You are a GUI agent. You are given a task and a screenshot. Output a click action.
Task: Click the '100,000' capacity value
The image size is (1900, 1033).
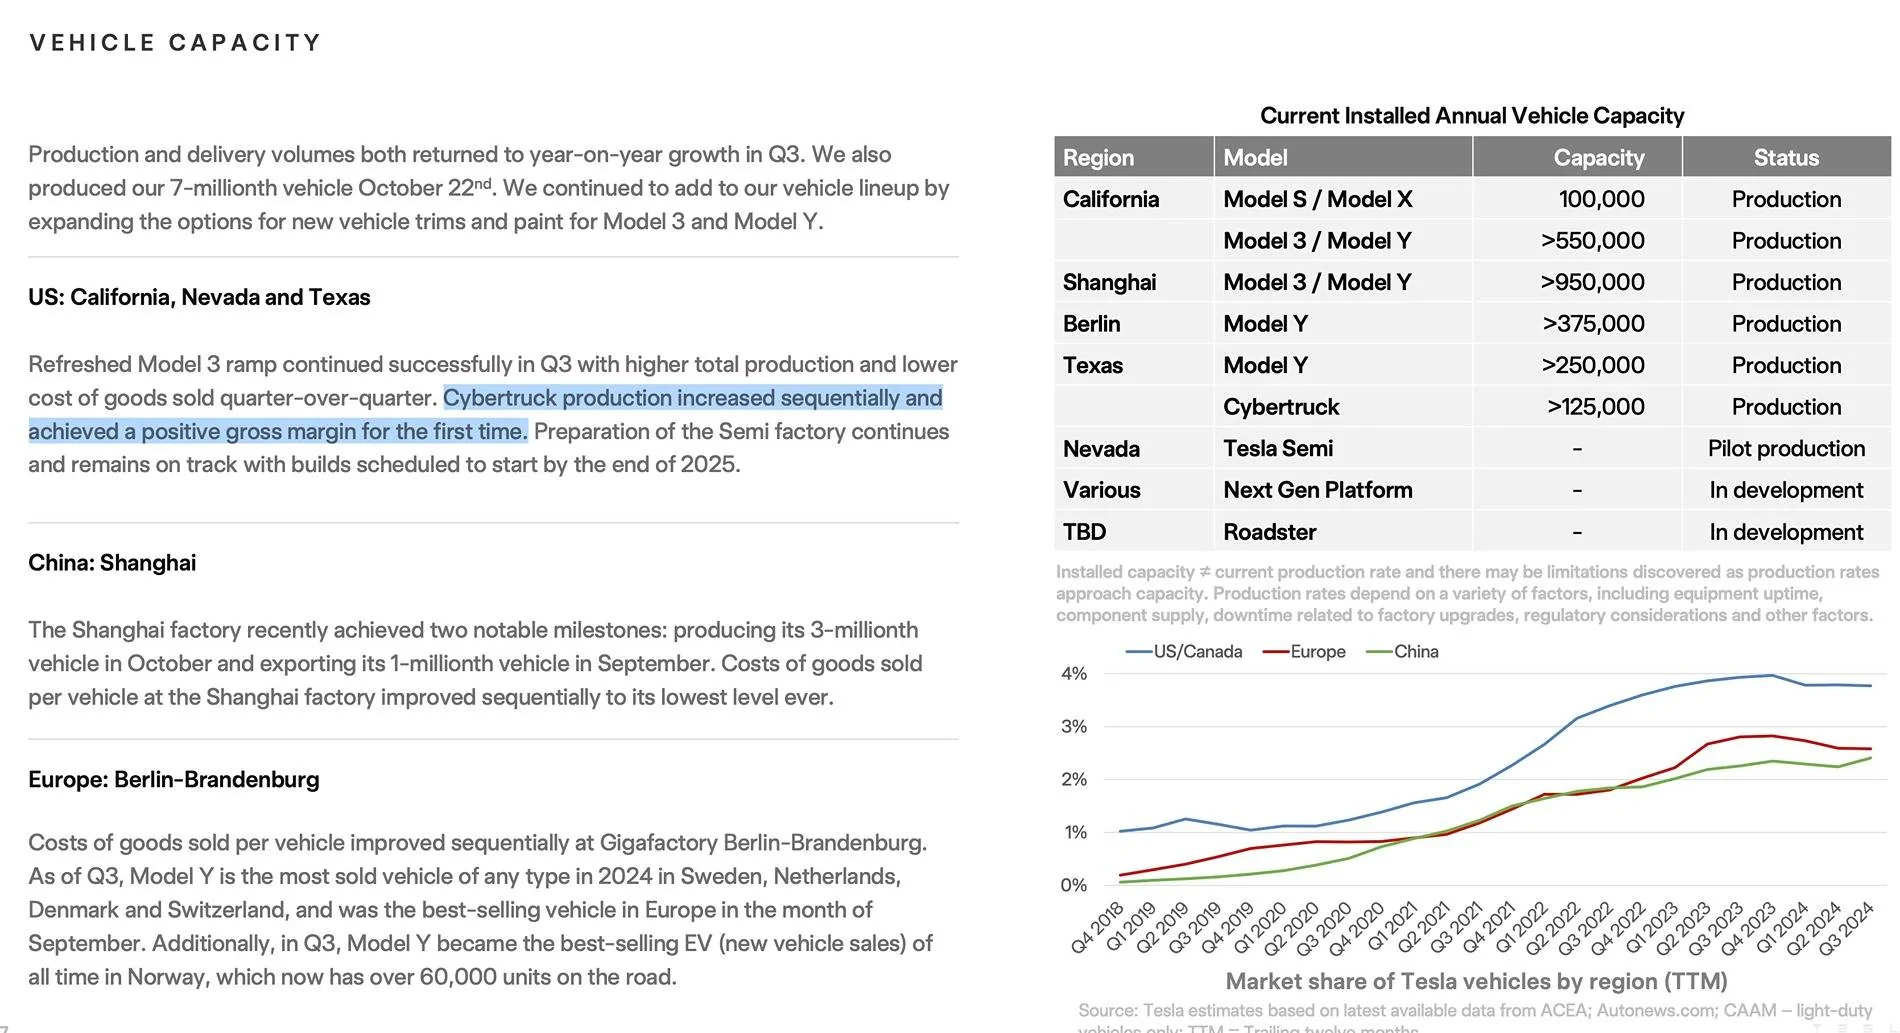[1601, 200]
